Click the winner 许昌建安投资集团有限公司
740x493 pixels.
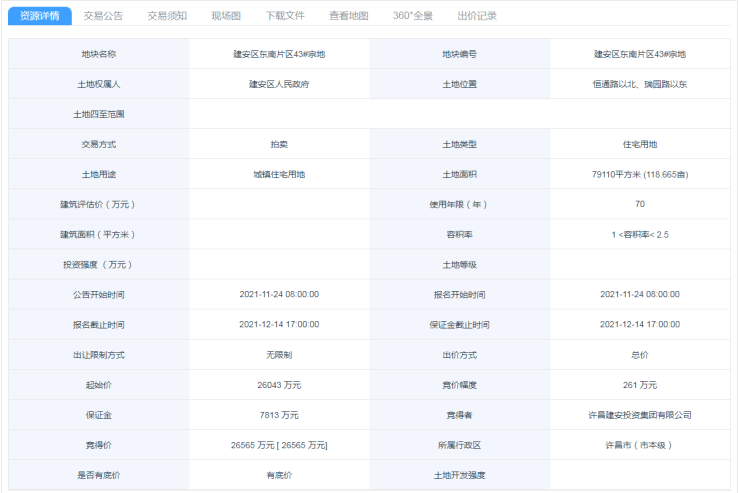coord(639,414)
